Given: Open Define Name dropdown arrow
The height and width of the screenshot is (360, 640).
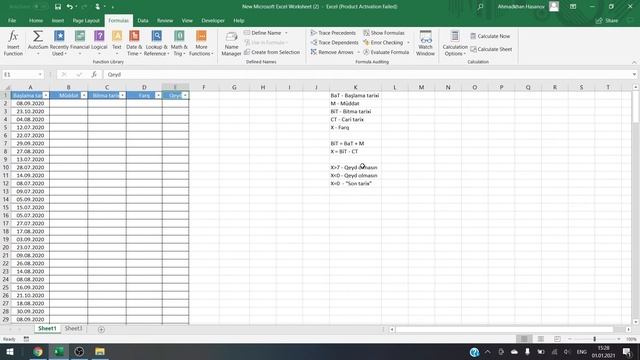Looking at the screenshot, I should click(286, 33).
